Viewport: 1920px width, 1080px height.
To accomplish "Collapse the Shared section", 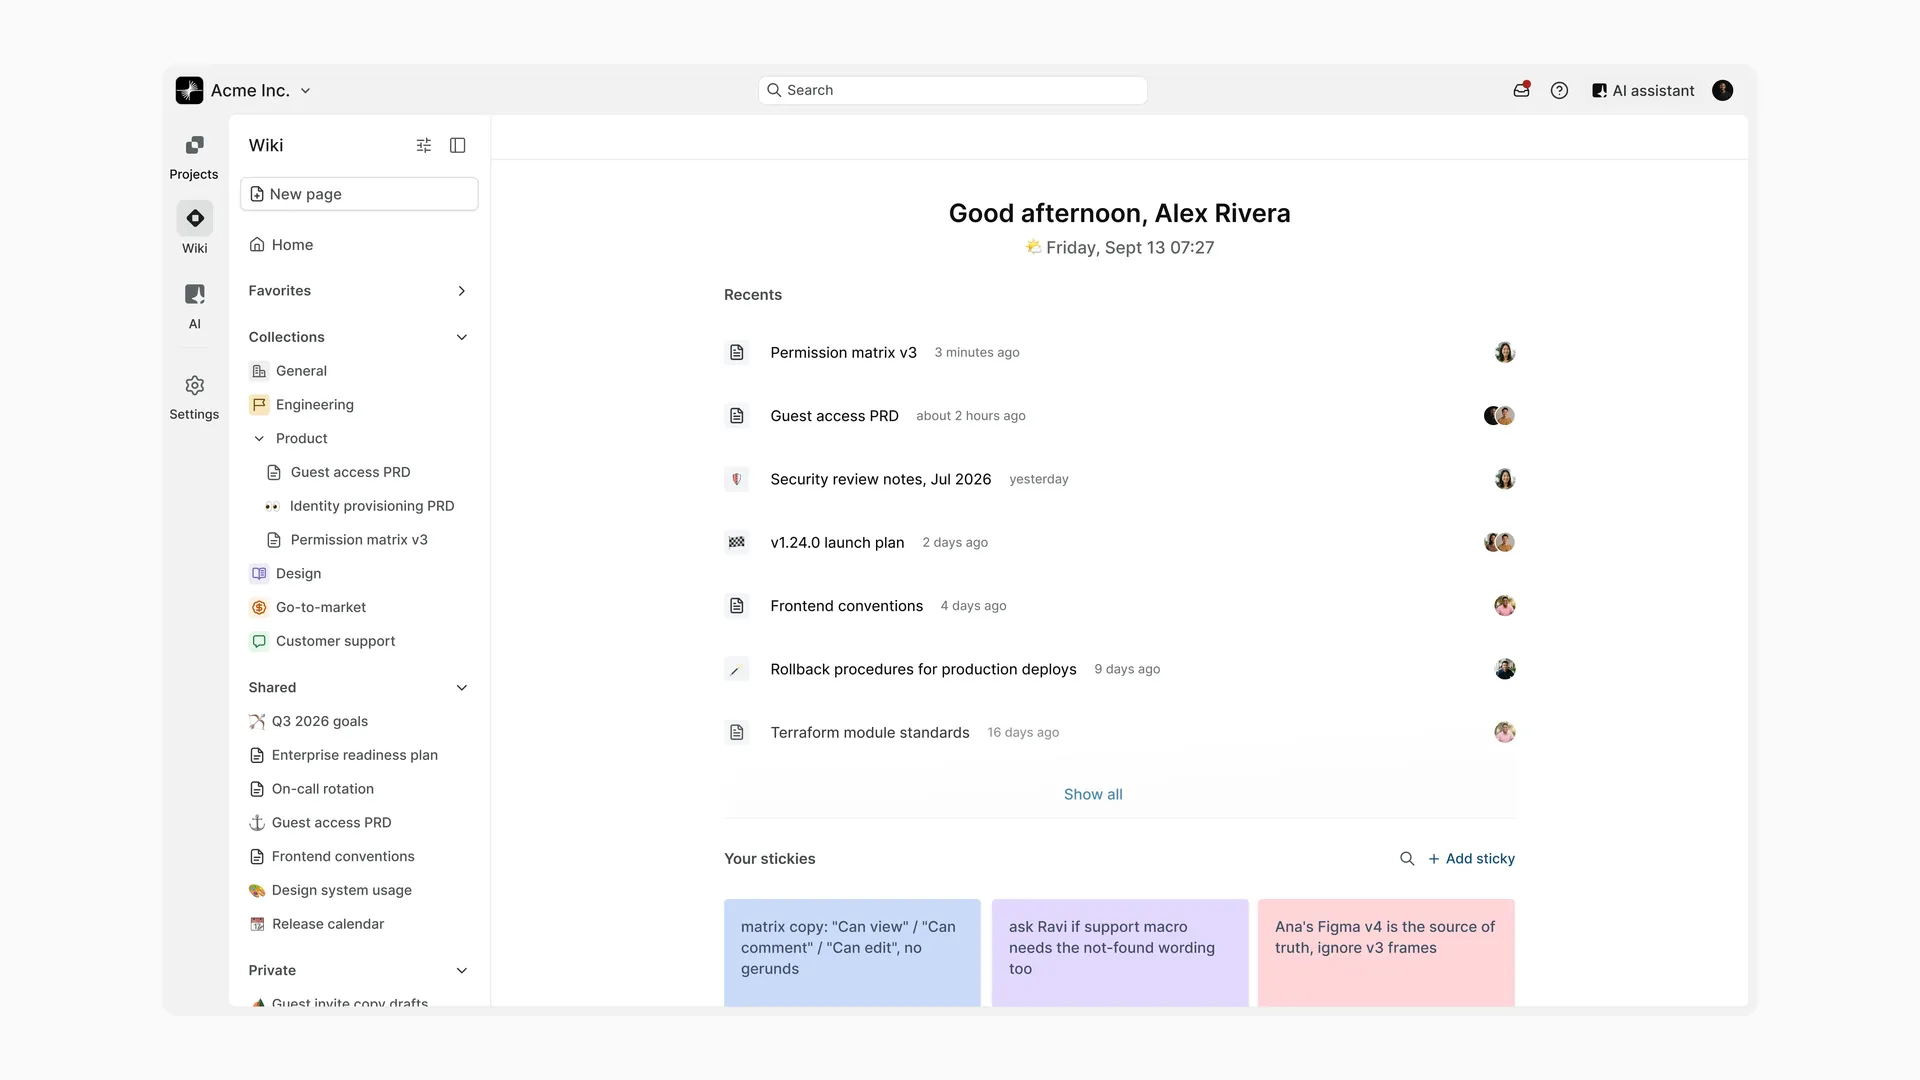I will pos(462,688).
